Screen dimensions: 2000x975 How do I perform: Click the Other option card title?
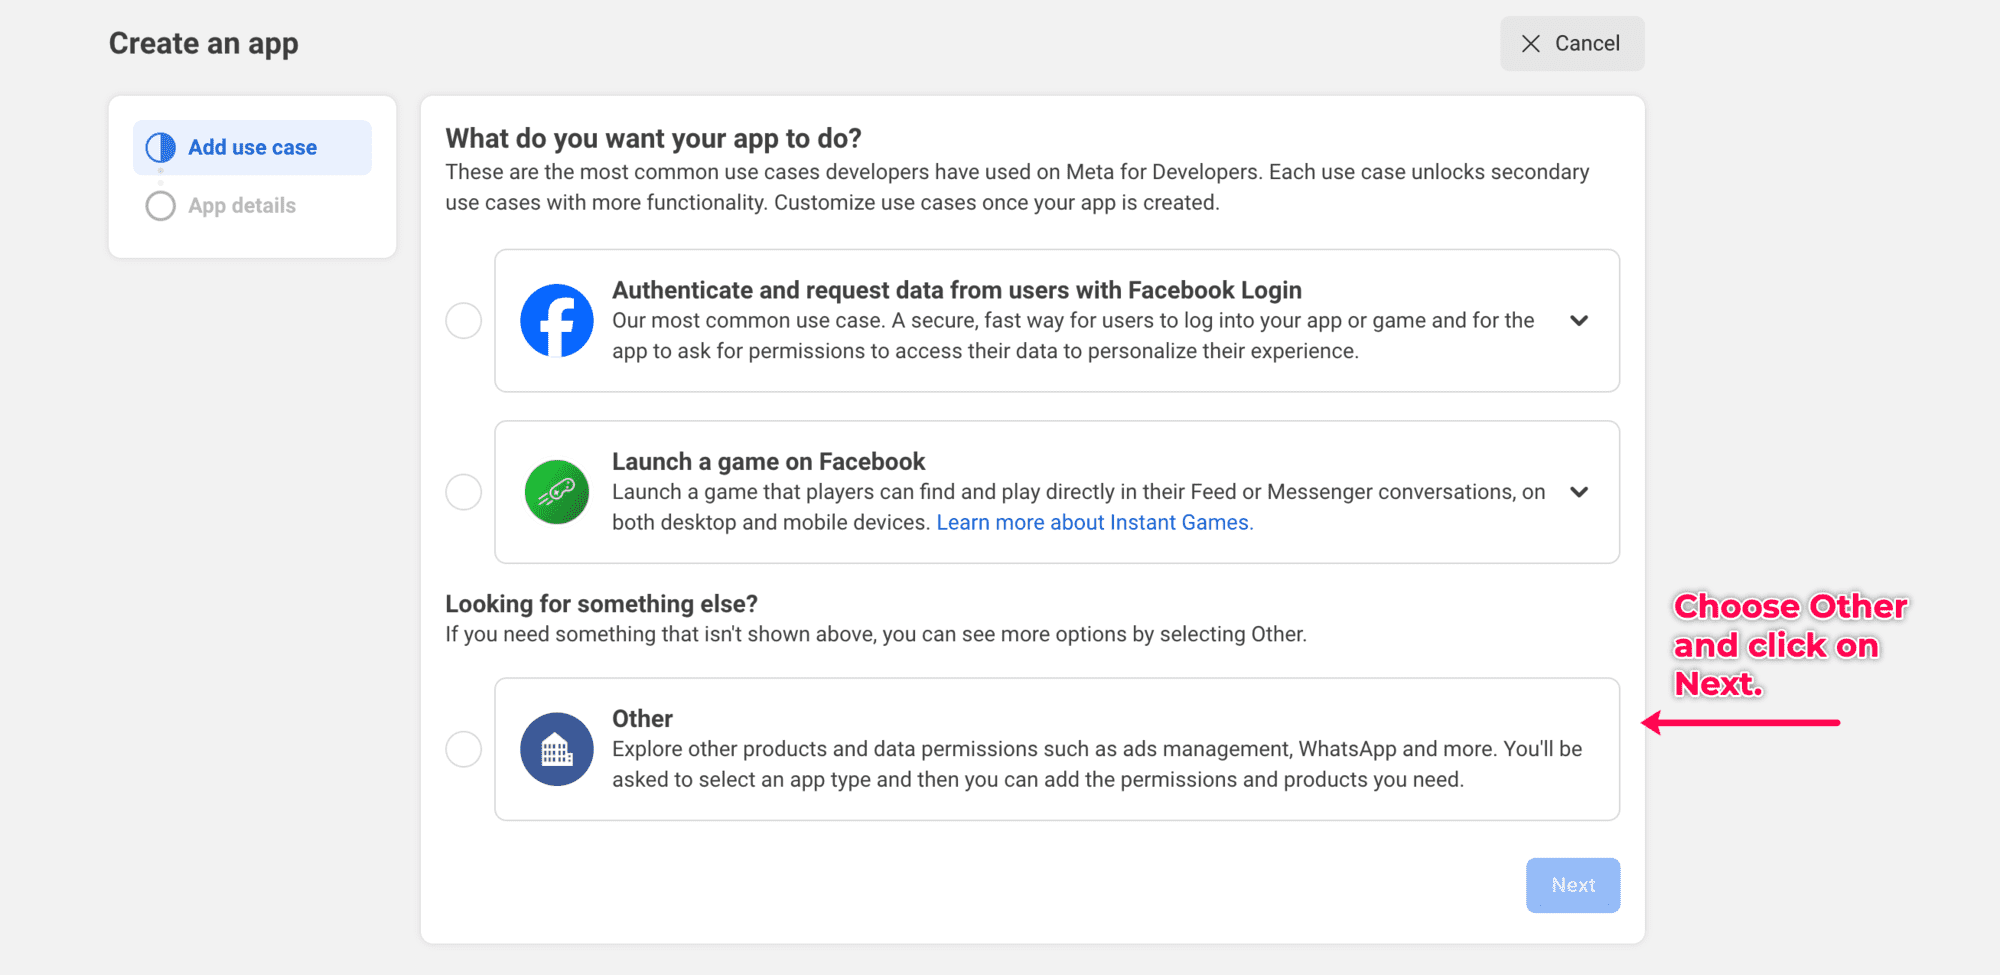[642, 719]
